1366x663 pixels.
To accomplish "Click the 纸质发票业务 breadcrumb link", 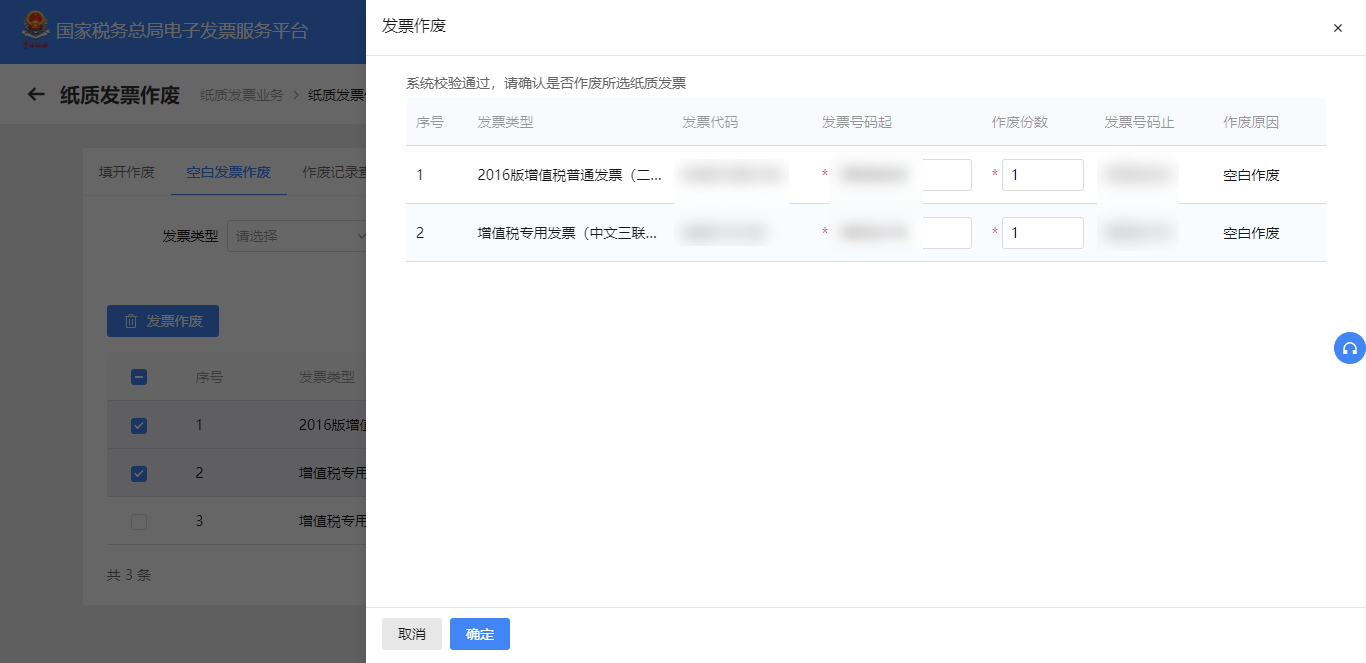I will [x=242, y=95].
